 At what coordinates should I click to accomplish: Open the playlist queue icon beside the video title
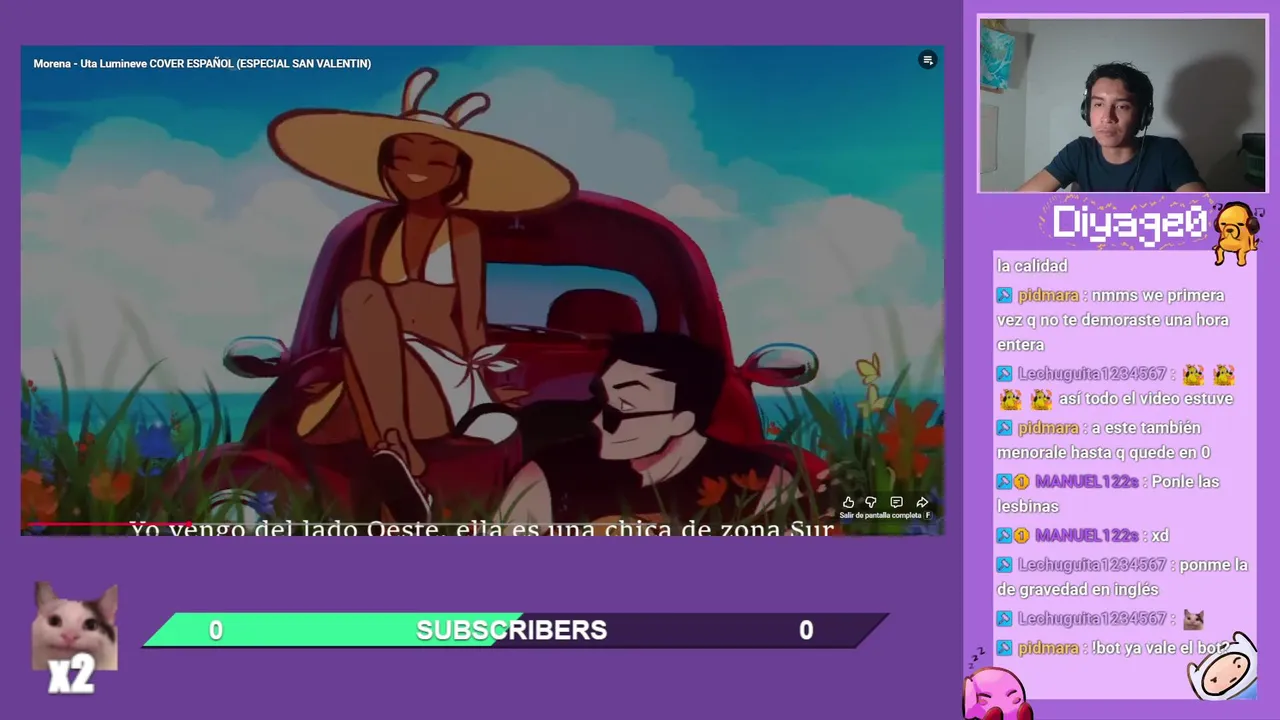pyautogui.click(x=927, y=60)
